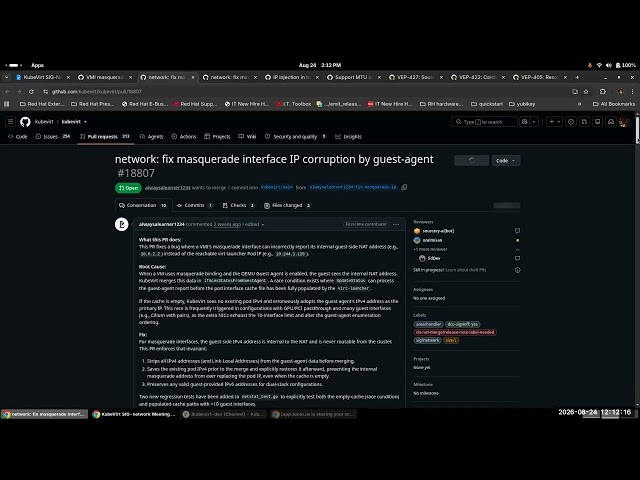This screenshot has height=480, width=640.
Task: Open the Code repository tab
Action: [x=18, y=137]
